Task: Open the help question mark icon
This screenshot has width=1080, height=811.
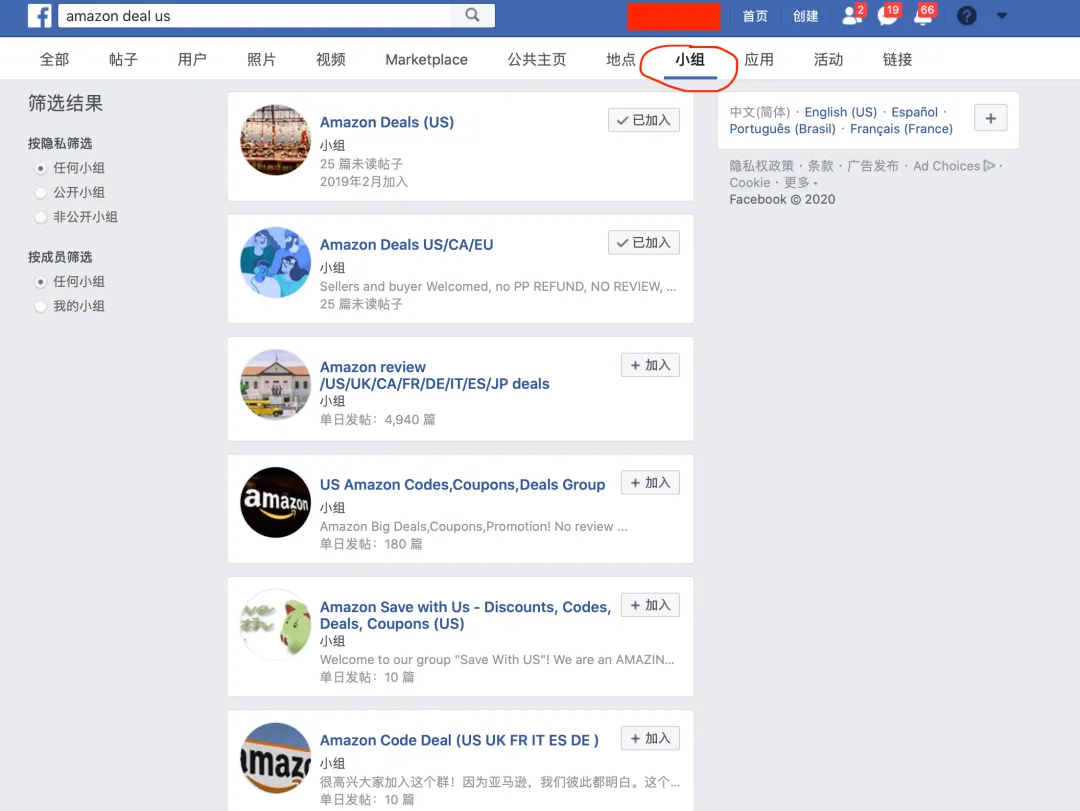Action: pos(966,16)
